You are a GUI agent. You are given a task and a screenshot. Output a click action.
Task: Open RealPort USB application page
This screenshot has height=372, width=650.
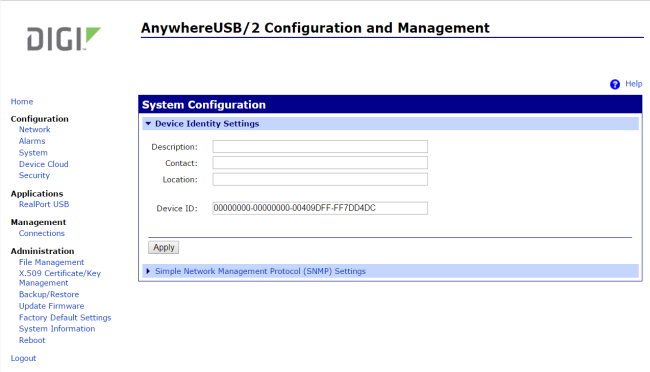coord(44,204)
